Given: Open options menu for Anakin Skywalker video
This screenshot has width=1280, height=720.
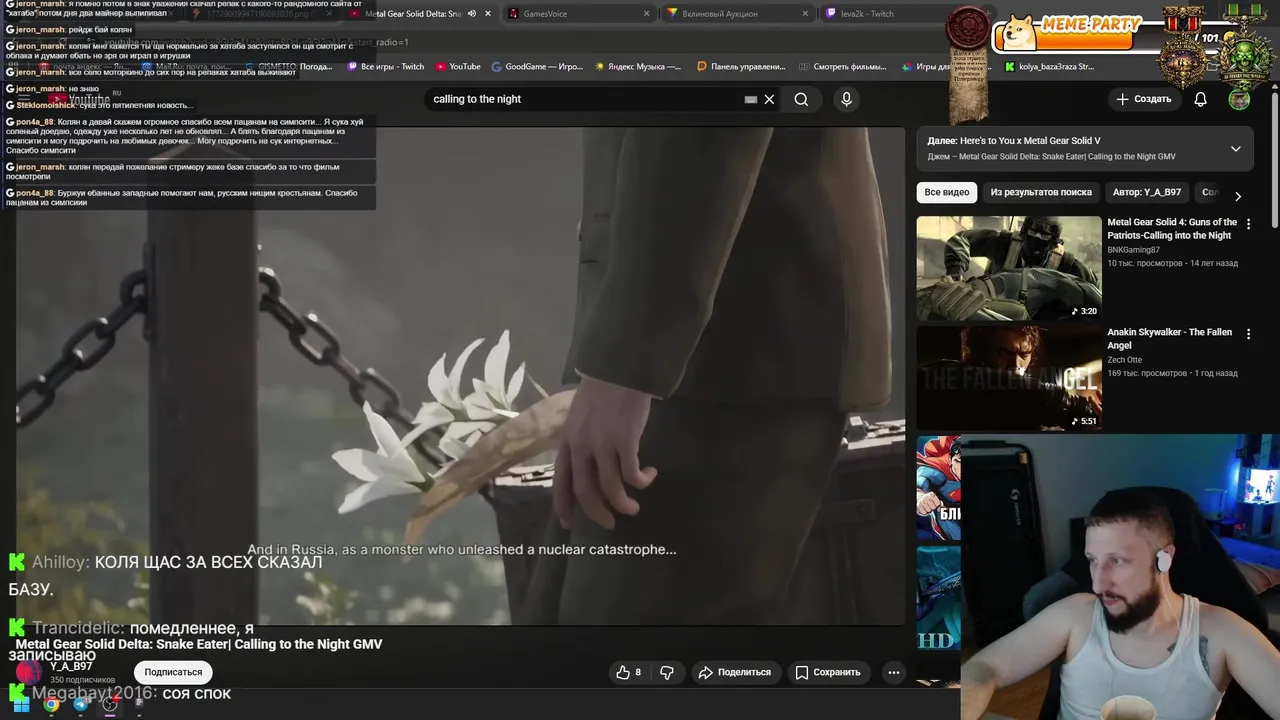Looking at the screenshot, I should pyautogui.click(x=1248, y=334).
